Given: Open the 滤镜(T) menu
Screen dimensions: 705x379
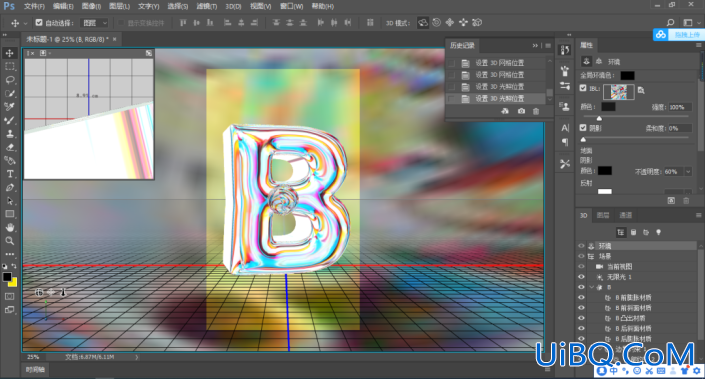Looking at the screenshot, I should point(206,6).
